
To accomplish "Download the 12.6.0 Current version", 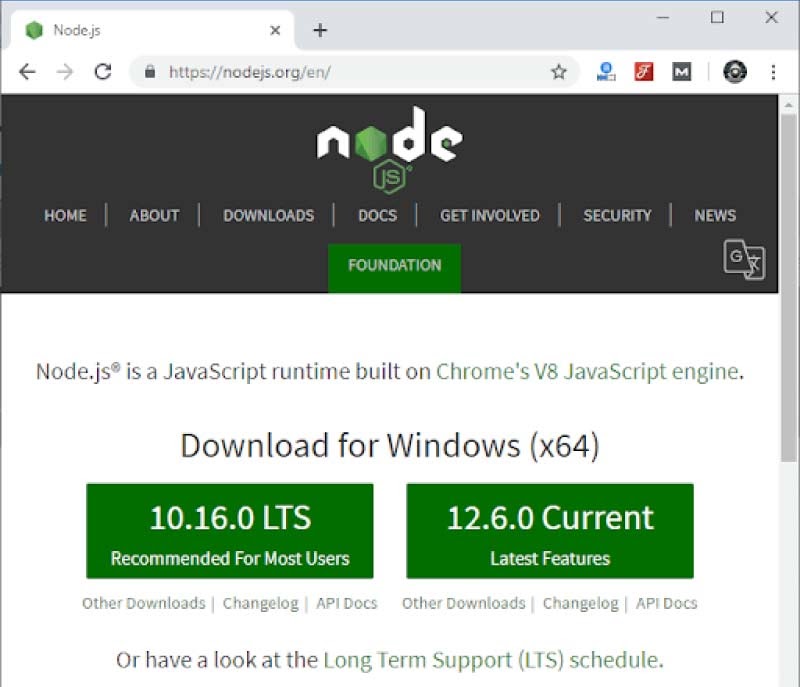I will coord(550,531).
